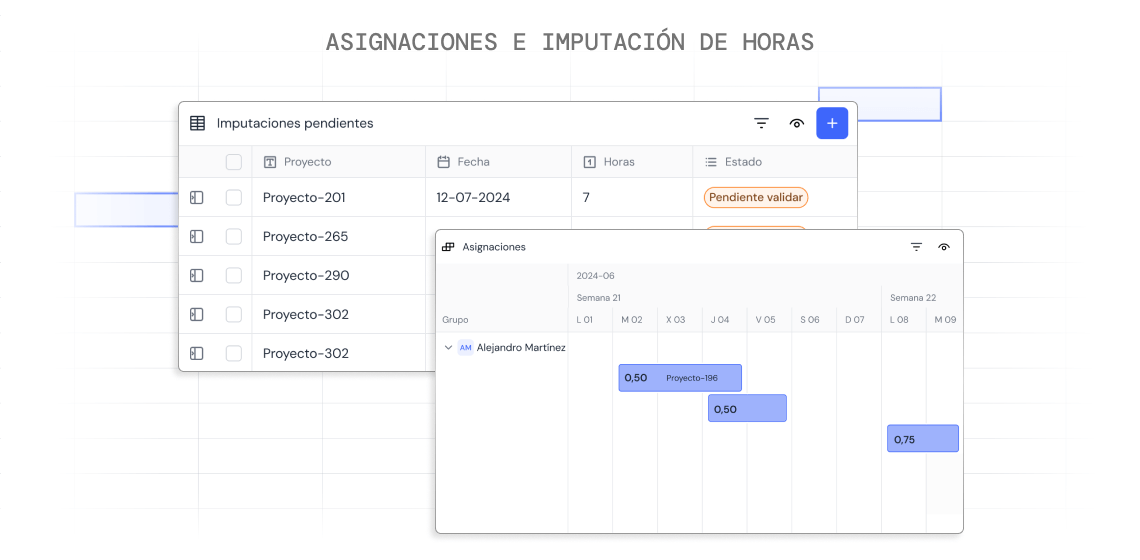Image resolution: width=1140 pixels, height=560 pixels.
Task: Click the table icon beside Imputaciones pendientes
Action: tap(197, 123)
